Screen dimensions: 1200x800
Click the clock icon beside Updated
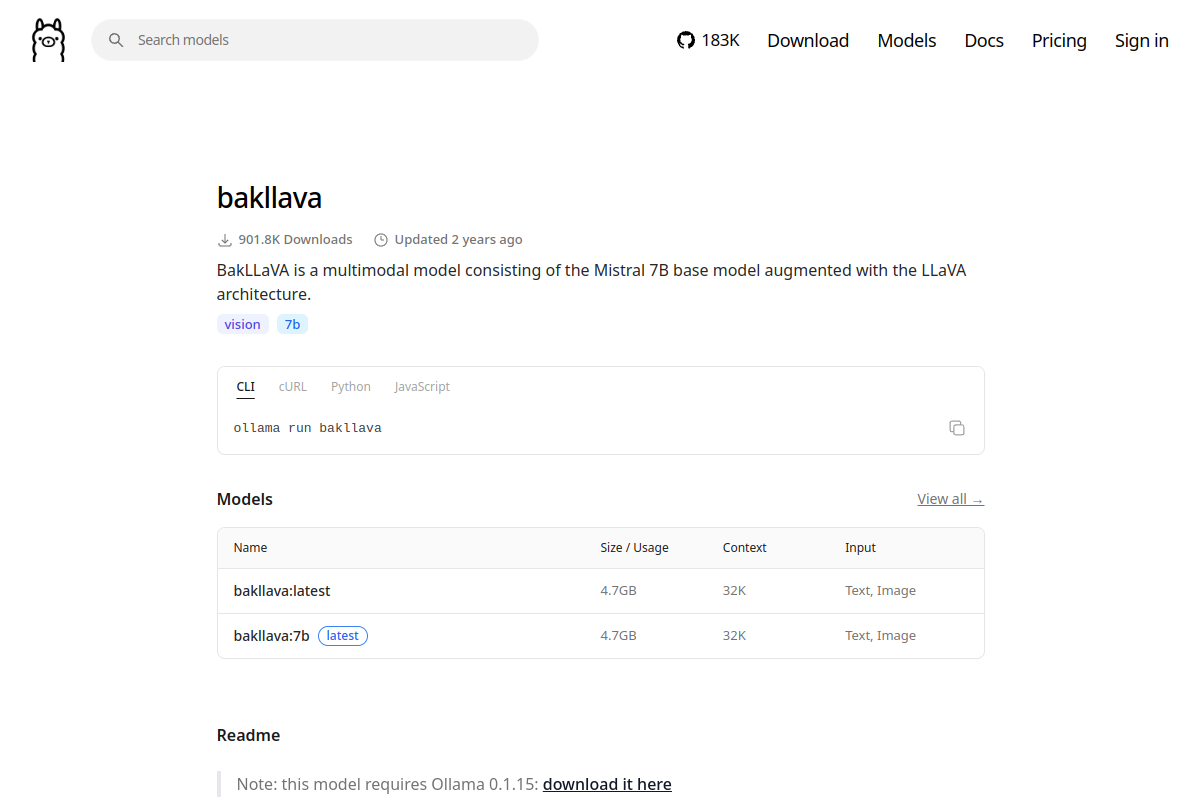click(381, 240)
